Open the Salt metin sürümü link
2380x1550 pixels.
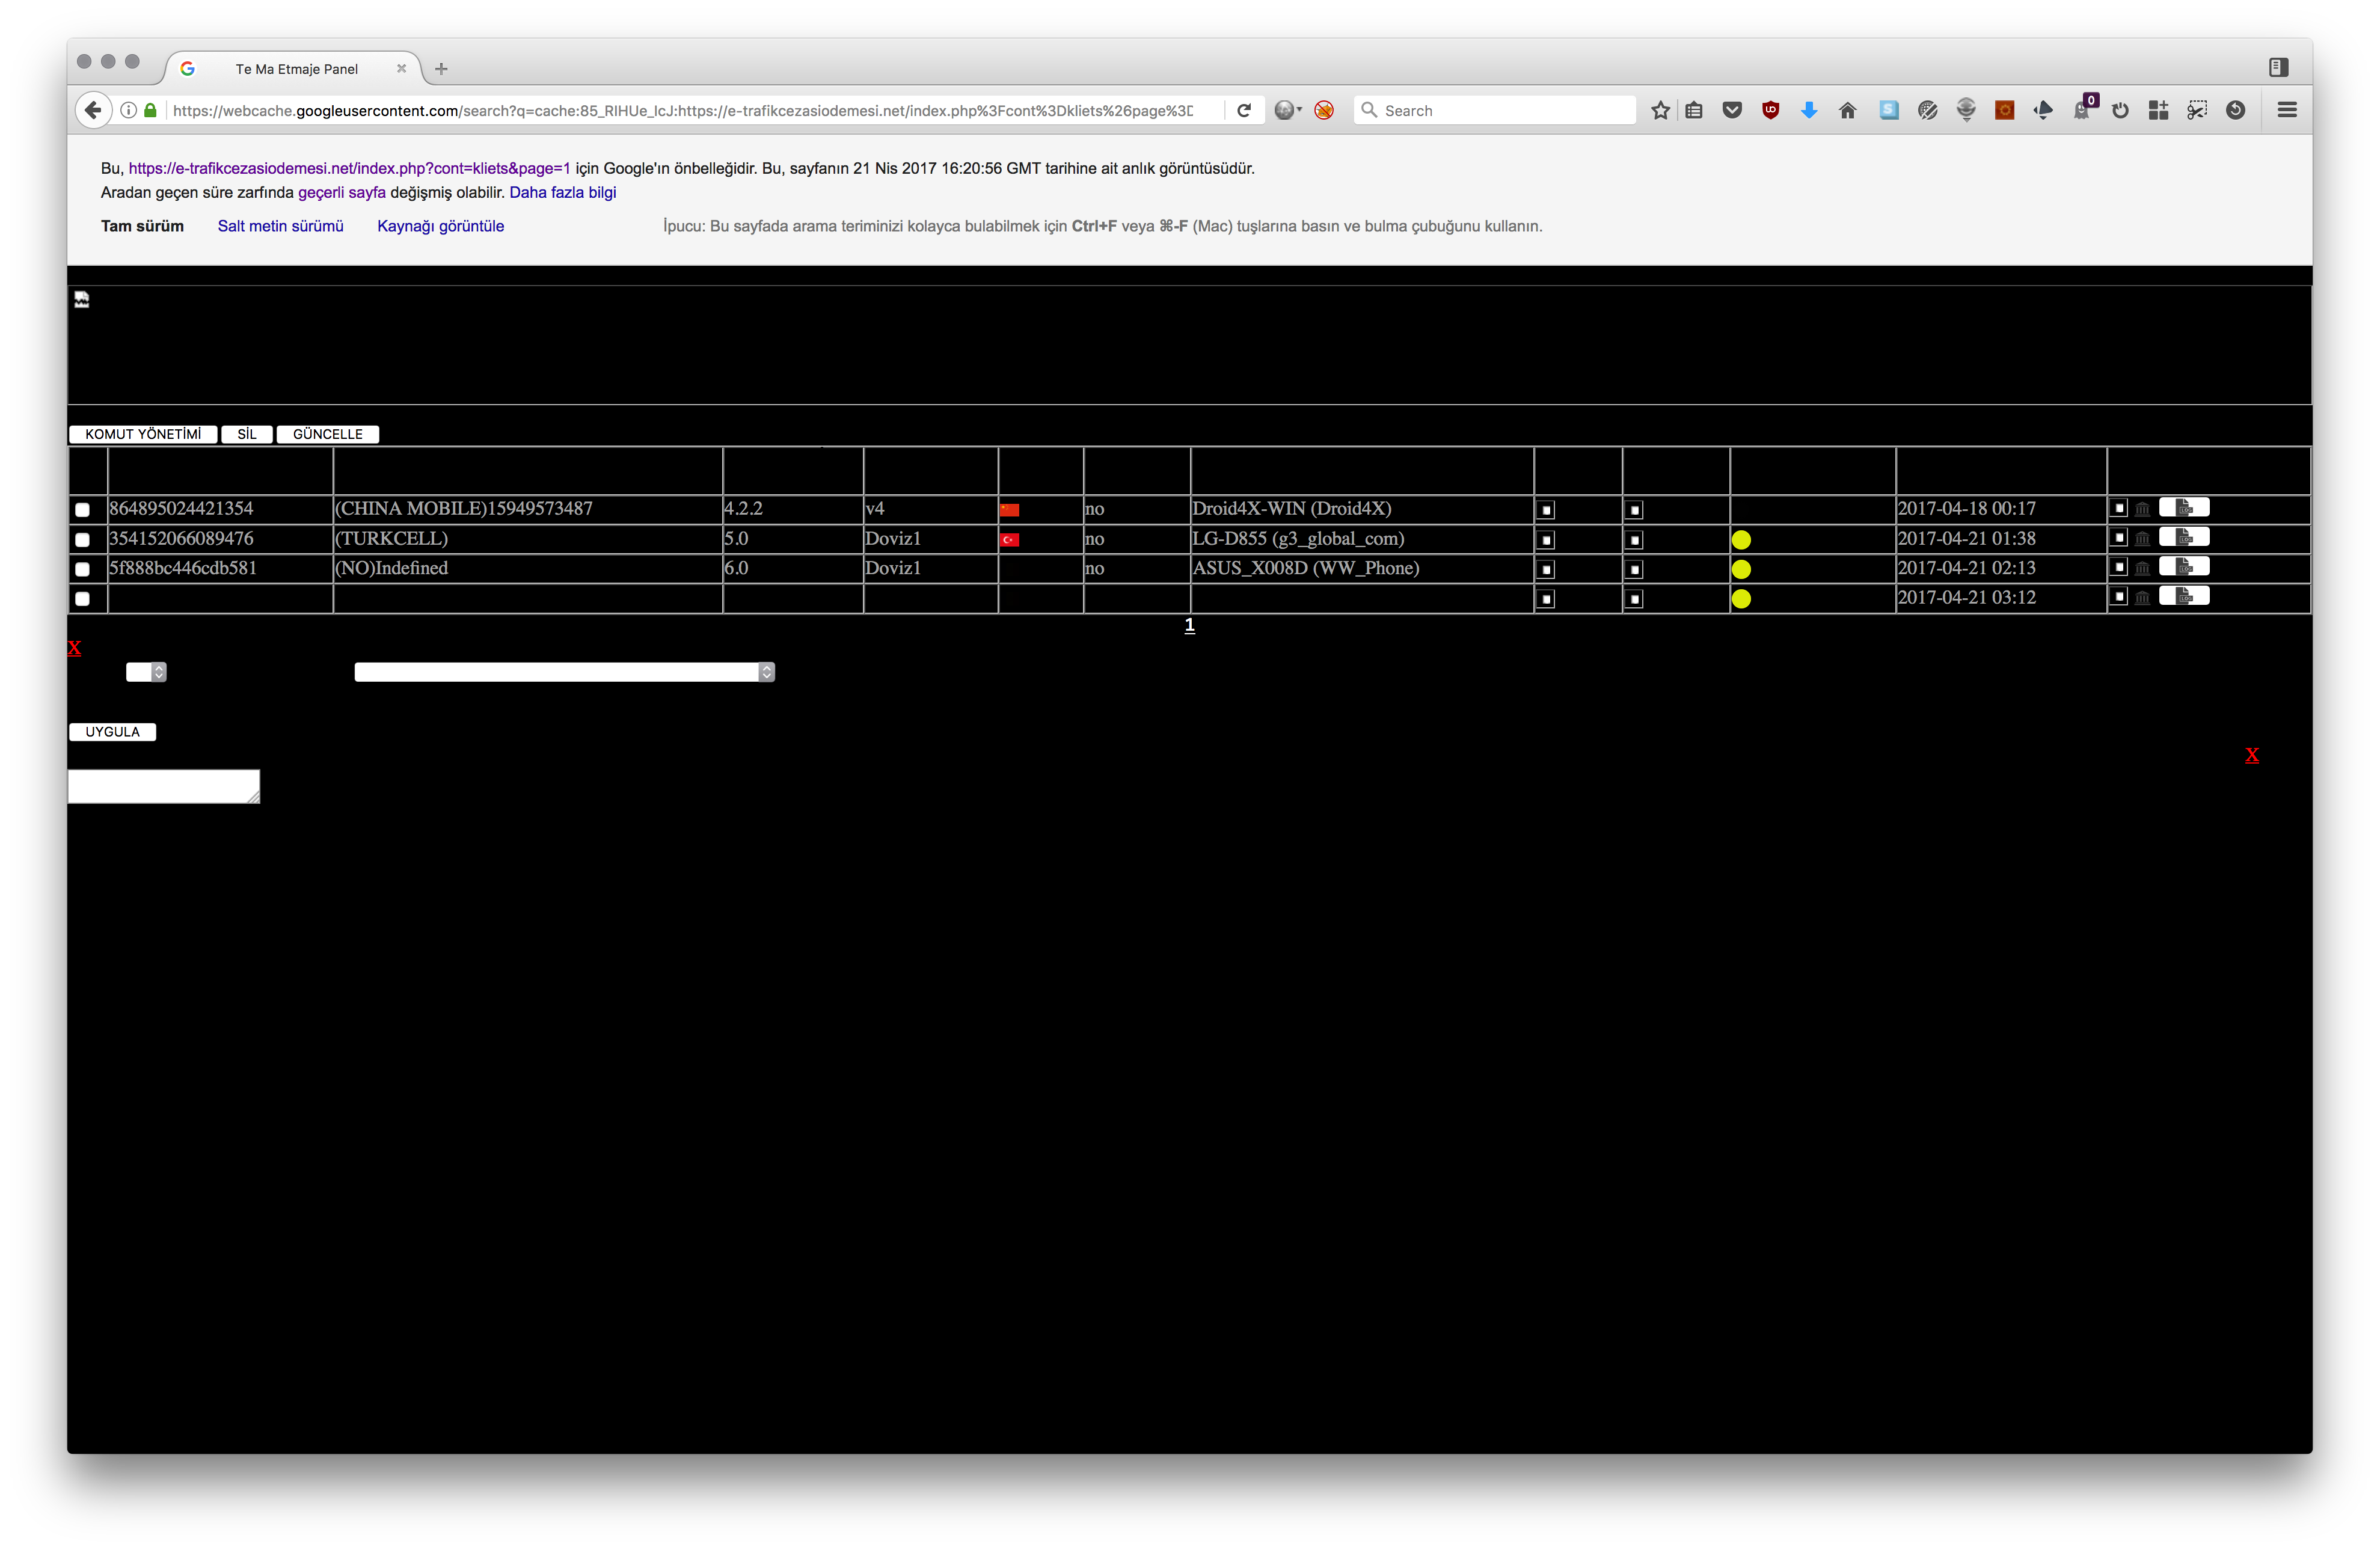click(x=280, y=226)
